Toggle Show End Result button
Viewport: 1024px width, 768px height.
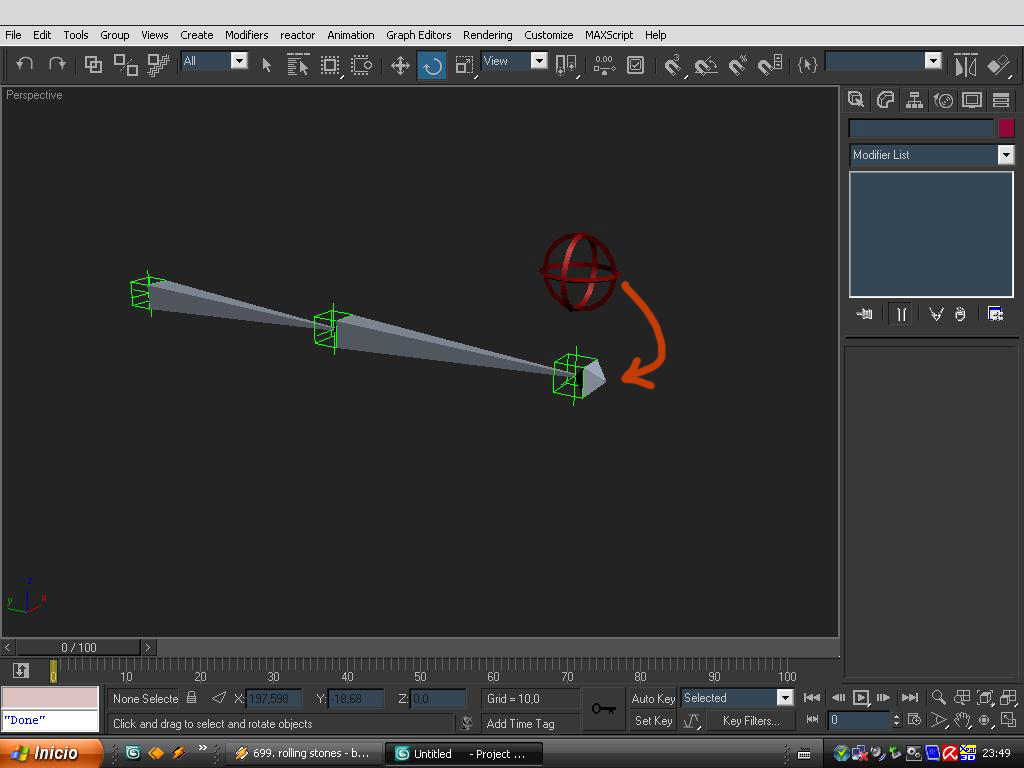coord(901,314)
